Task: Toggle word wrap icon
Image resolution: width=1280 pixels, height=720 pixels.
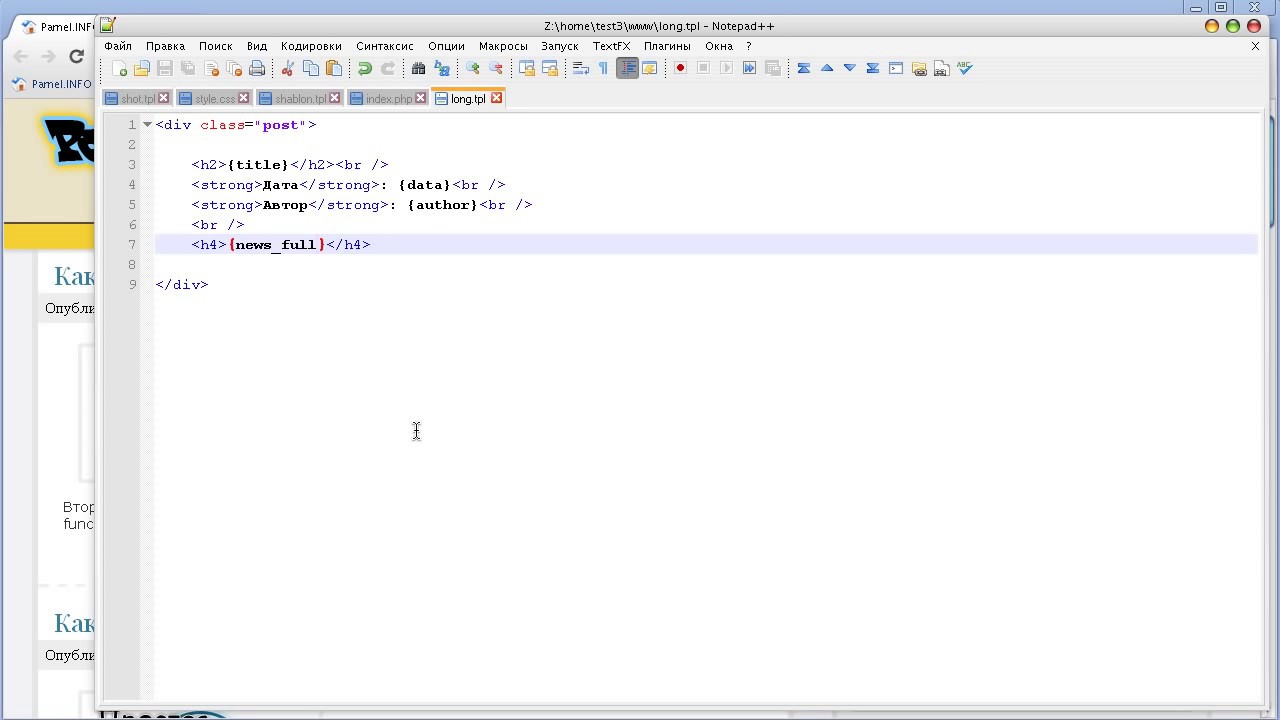Action: tap(581, 68)
